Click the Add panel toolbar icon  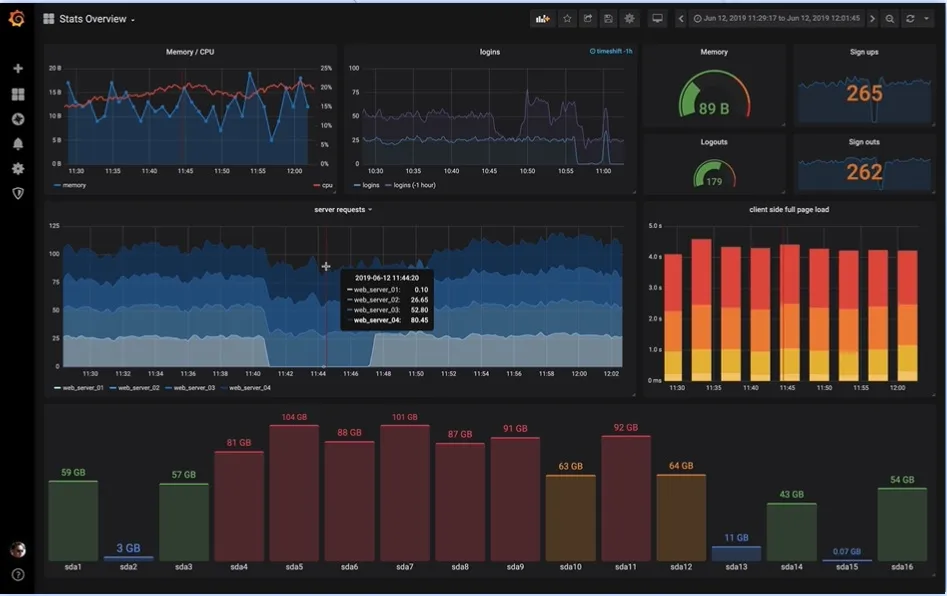(543, 19)
